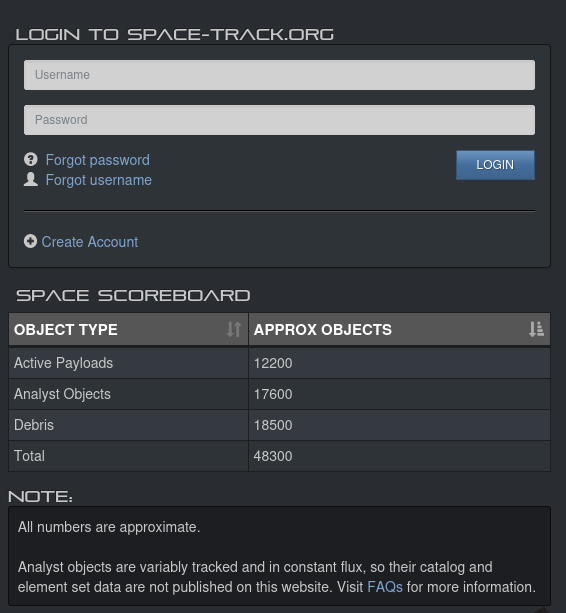Open the Forgot password link
Image resolution: width=566 pixels, height=613 pixels.
(98, 160)
